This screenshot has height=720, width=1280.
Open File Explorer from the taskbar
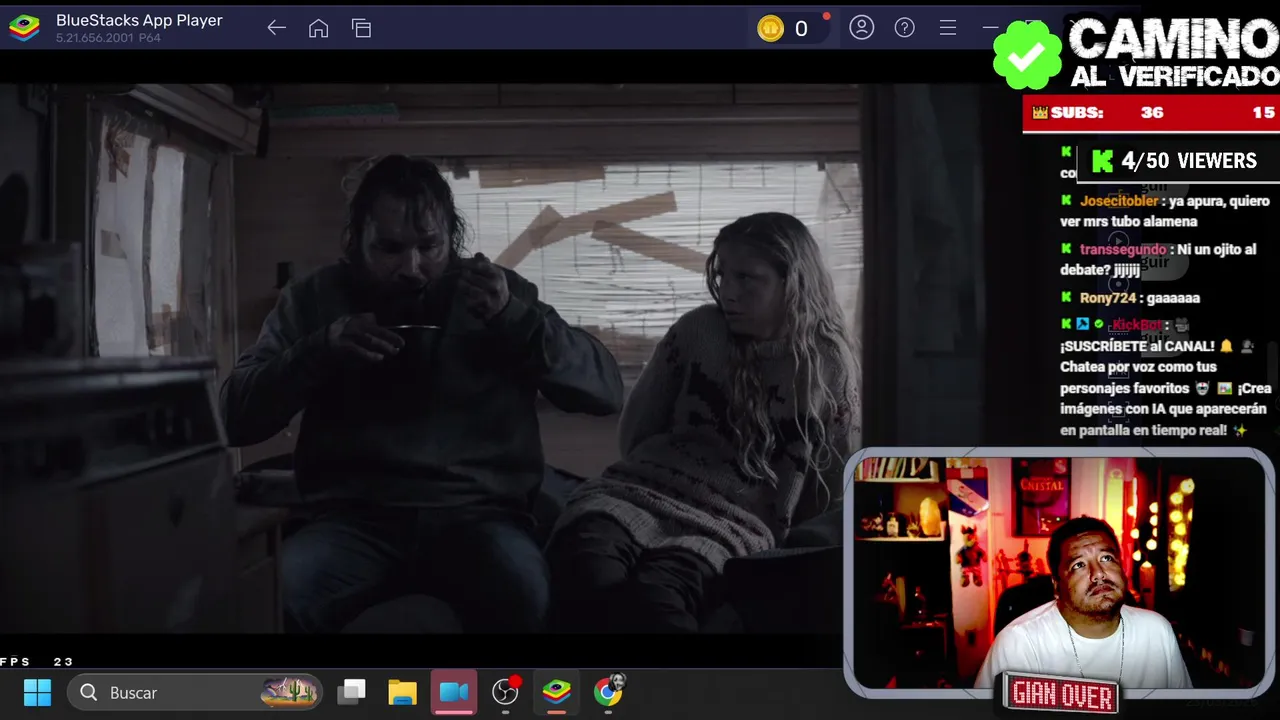[403, 692]
